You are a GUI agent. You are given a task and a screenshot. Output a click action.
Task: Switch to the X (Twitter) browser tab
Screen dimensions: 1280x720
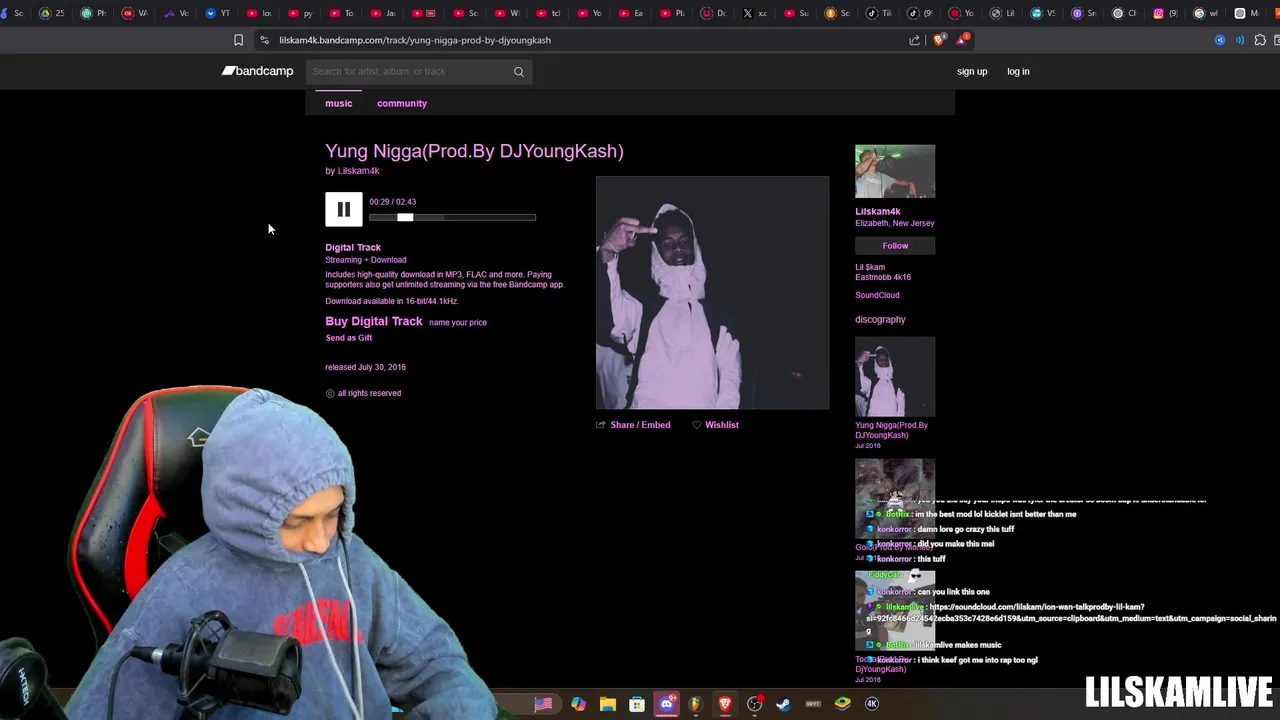[x=754, y=13]
